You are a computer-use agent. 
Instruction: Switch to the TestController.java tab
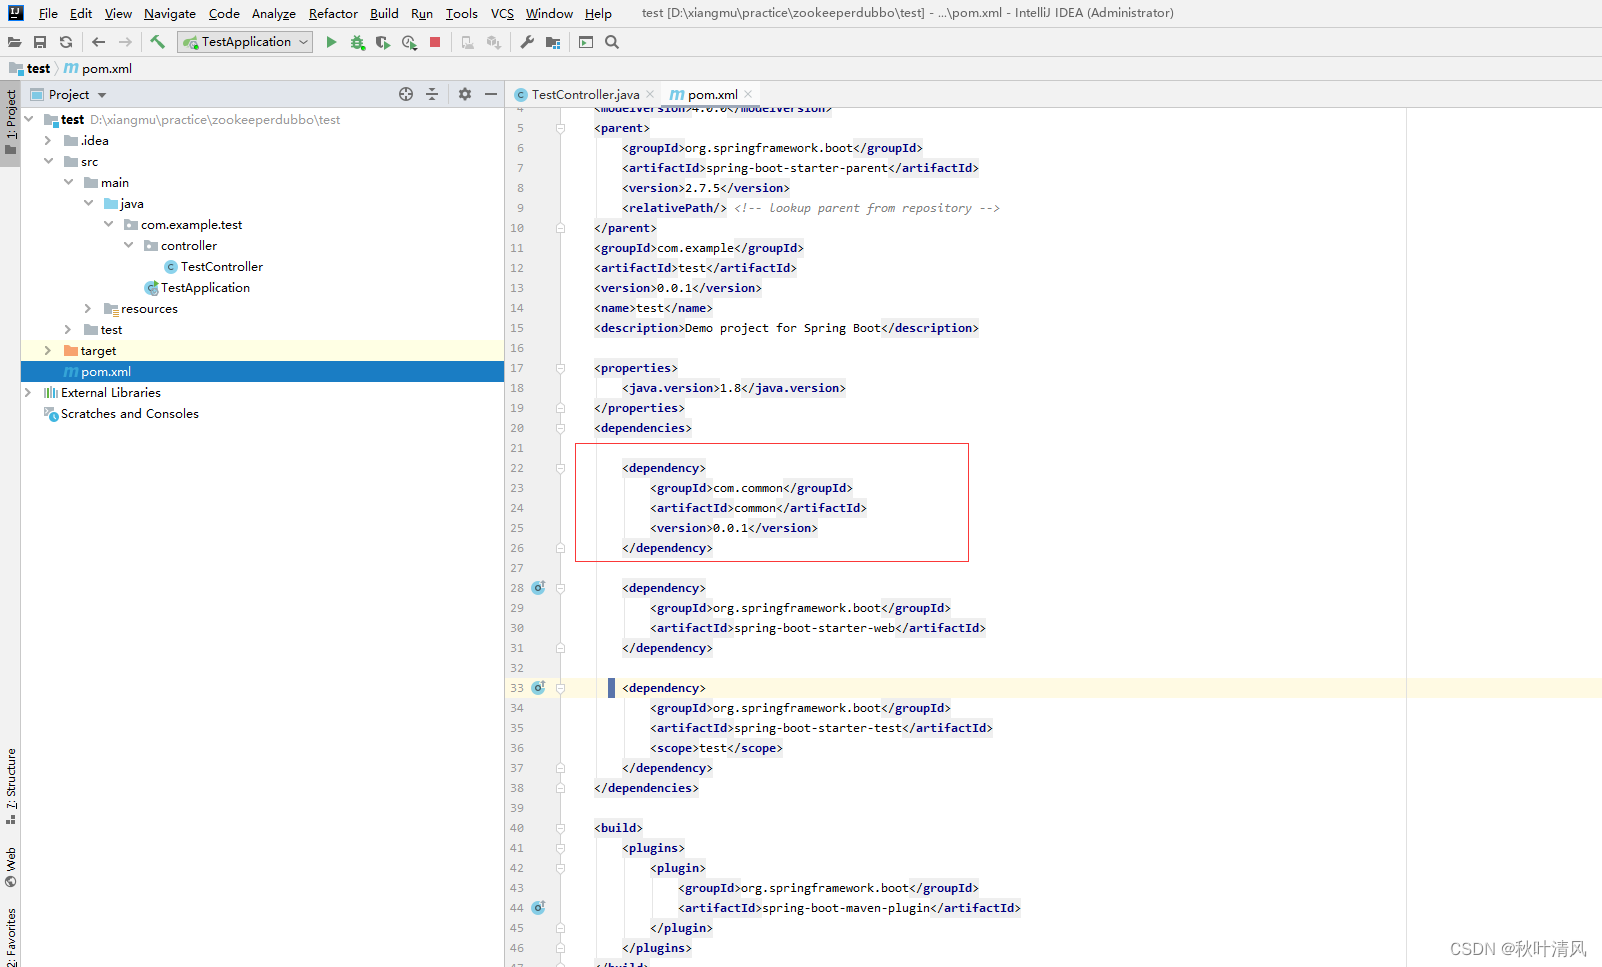coord(585,94)
